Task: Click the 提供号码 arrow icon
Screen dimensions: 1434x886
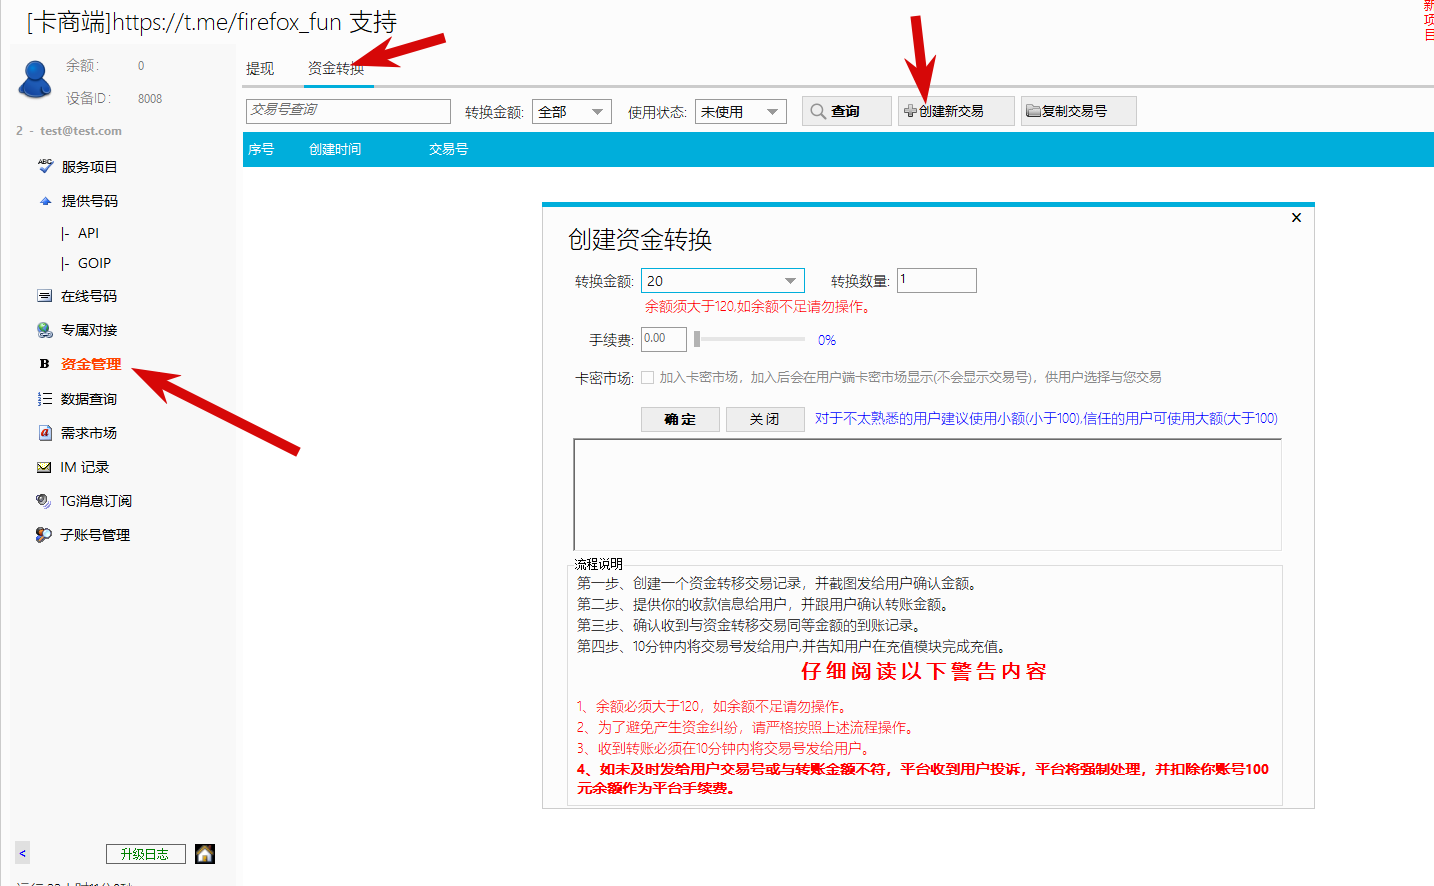Action: (45, 201)
